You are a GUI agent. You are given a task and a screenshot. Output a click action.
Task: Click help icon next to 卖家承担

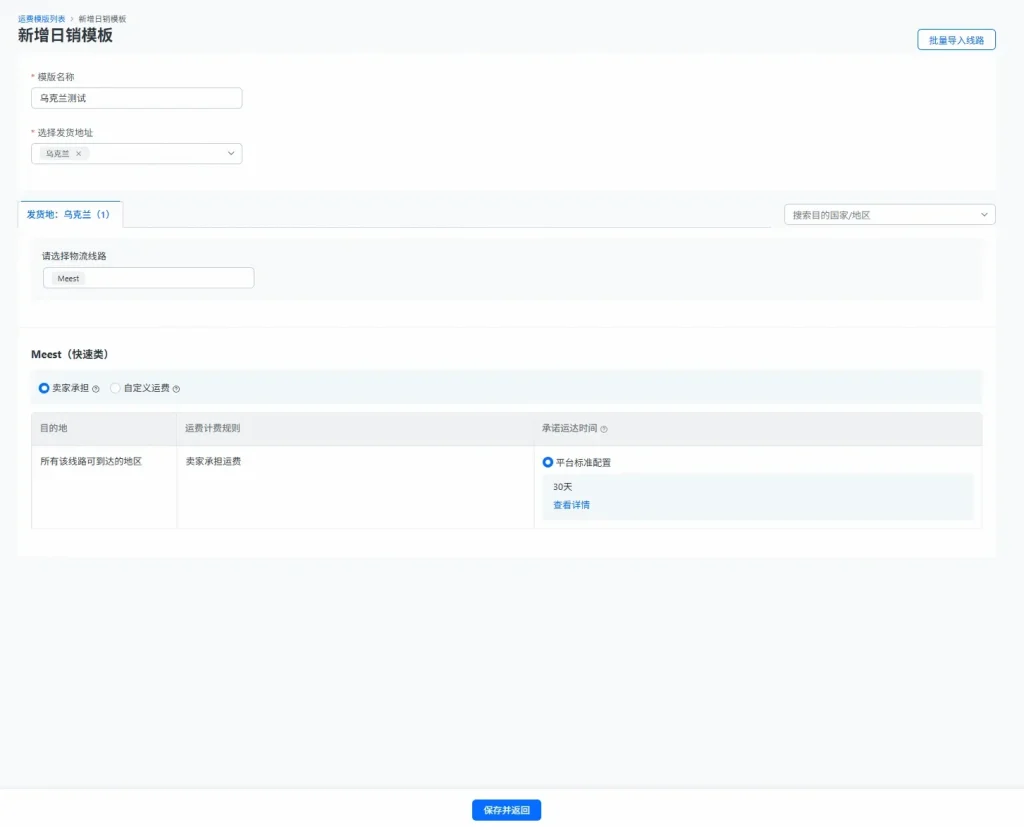click(96, 389)
